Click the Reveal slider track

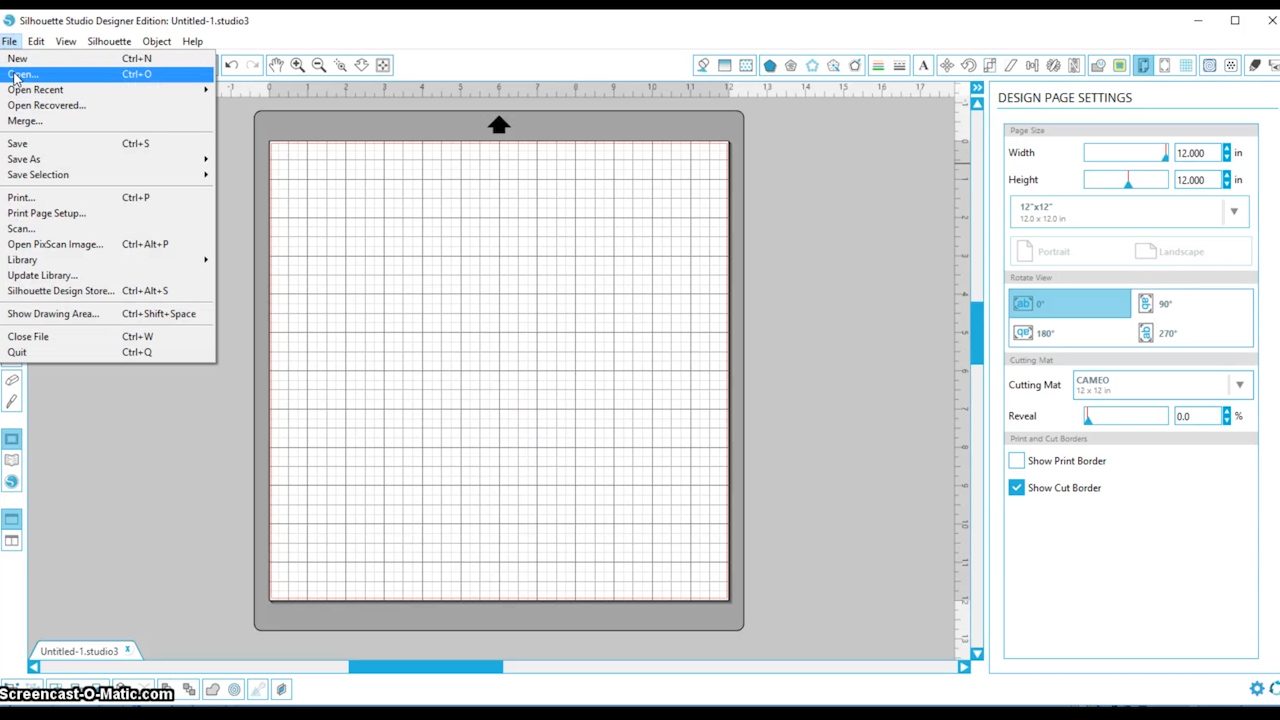click(x=1125, y=416)
